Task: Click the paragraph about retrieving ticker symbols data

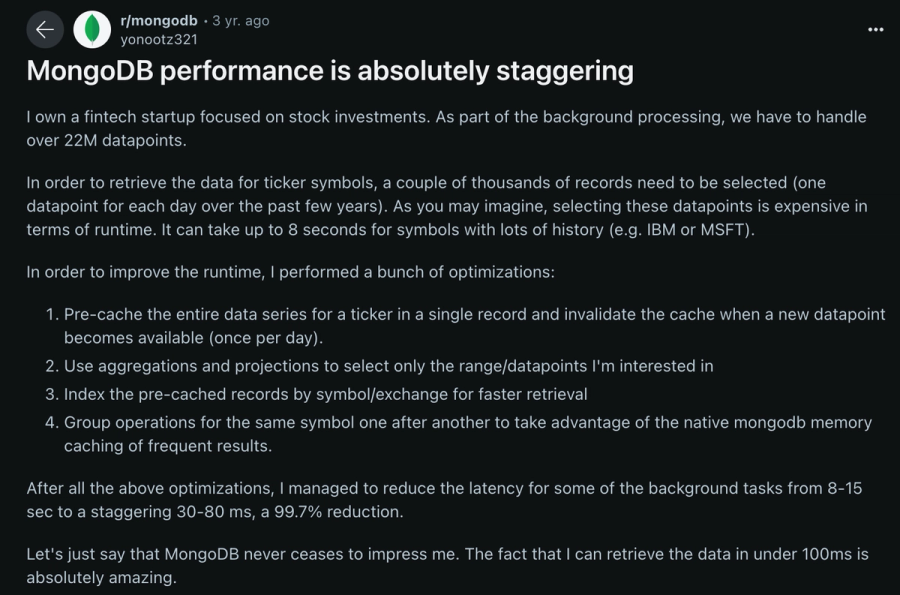Action: click(446, 206)
